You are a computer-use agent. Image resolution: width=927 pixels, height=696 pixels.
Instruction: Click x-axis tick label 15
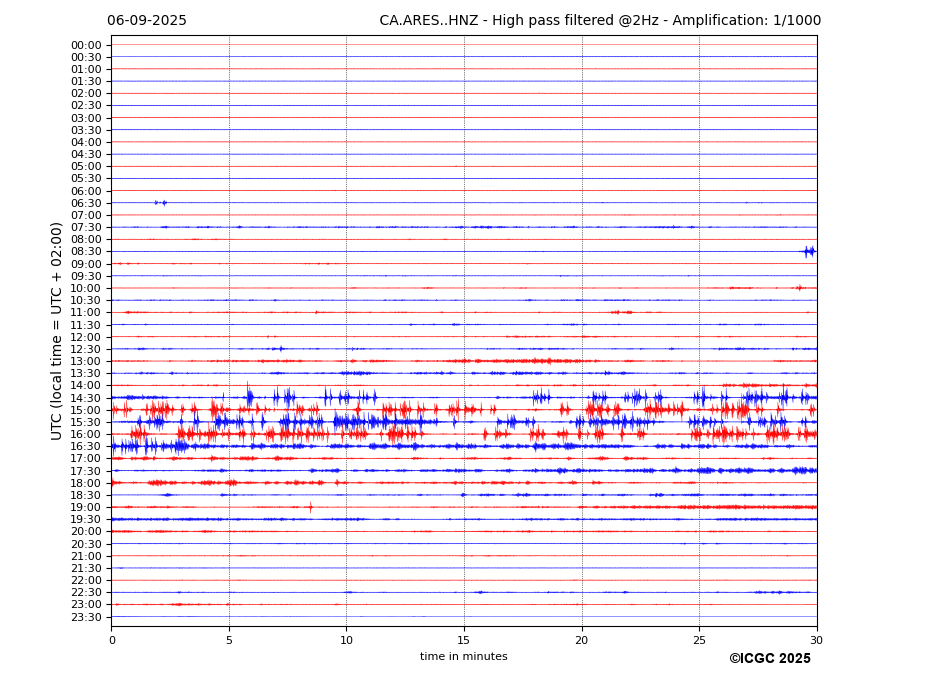click(x=464, y=640)
